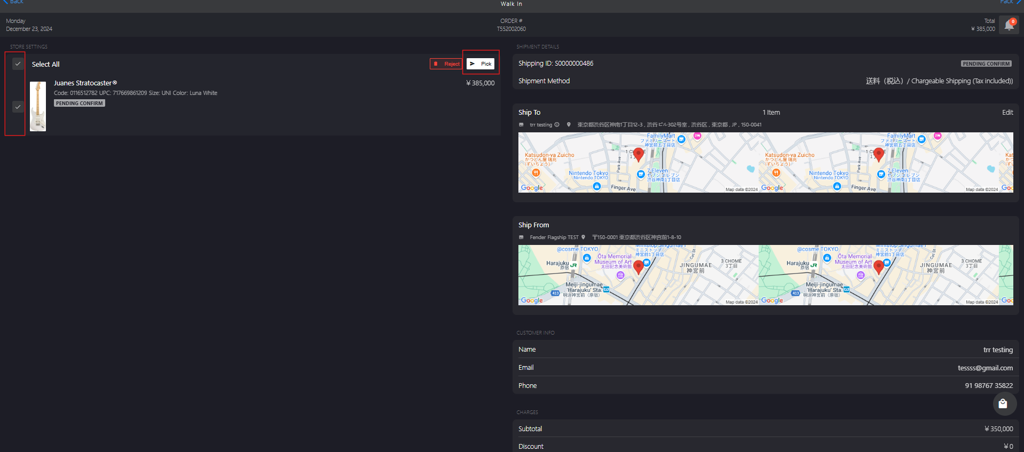1024x452 pixels.
Task: Edit the Ship To address
Action: pos(1008,112)
